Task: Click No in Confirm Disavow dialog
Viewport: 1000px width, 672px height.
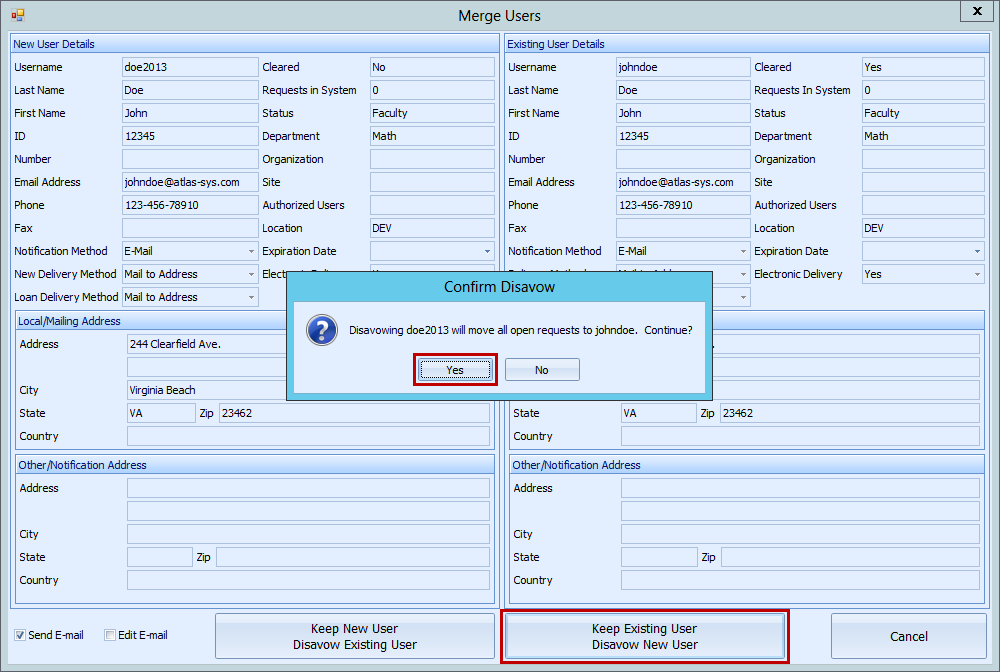Action: [x=541, y=370]
